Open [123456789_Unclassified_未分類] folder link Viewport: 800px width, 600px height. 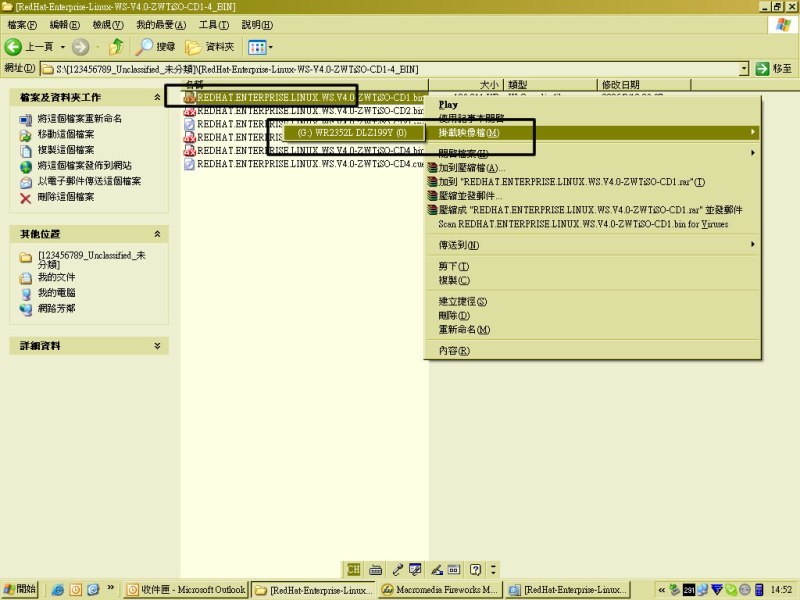(x=91, y=259)
